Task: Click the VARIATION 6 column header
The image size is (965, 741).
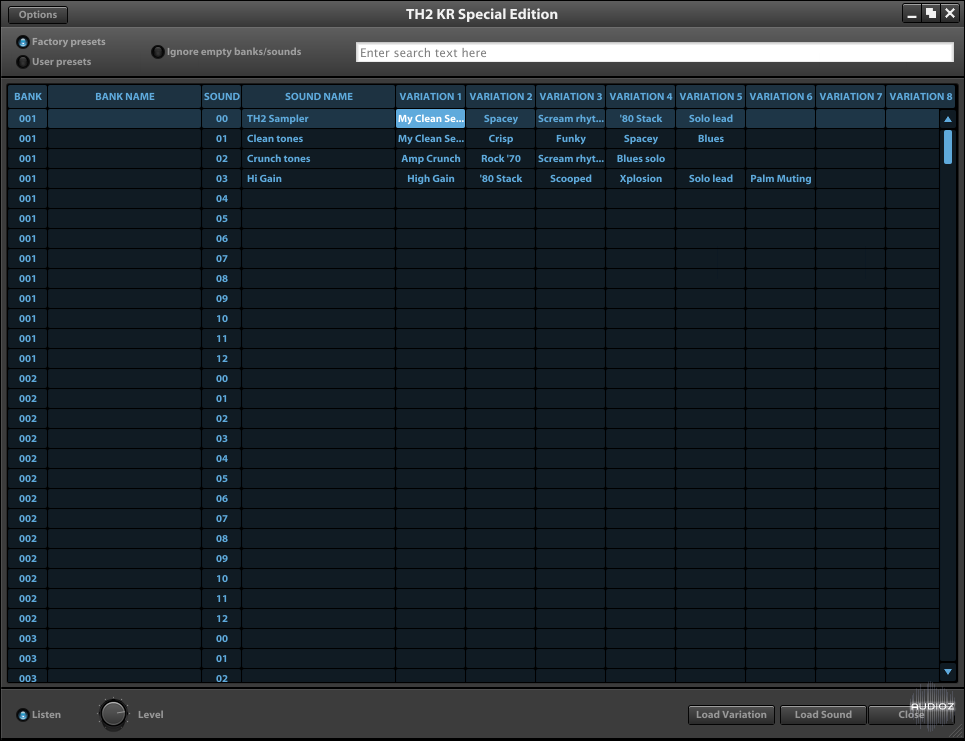Action: 780,97
